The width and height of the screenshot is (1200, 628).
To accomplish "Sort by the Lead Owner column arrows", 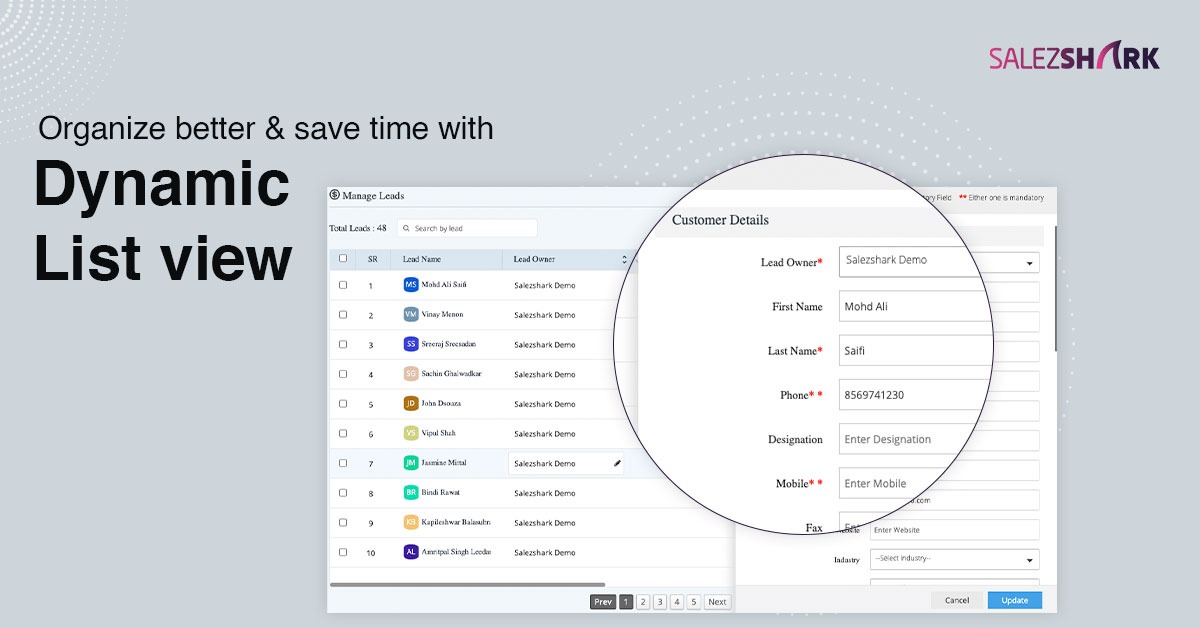I will (x=625, y=260).
